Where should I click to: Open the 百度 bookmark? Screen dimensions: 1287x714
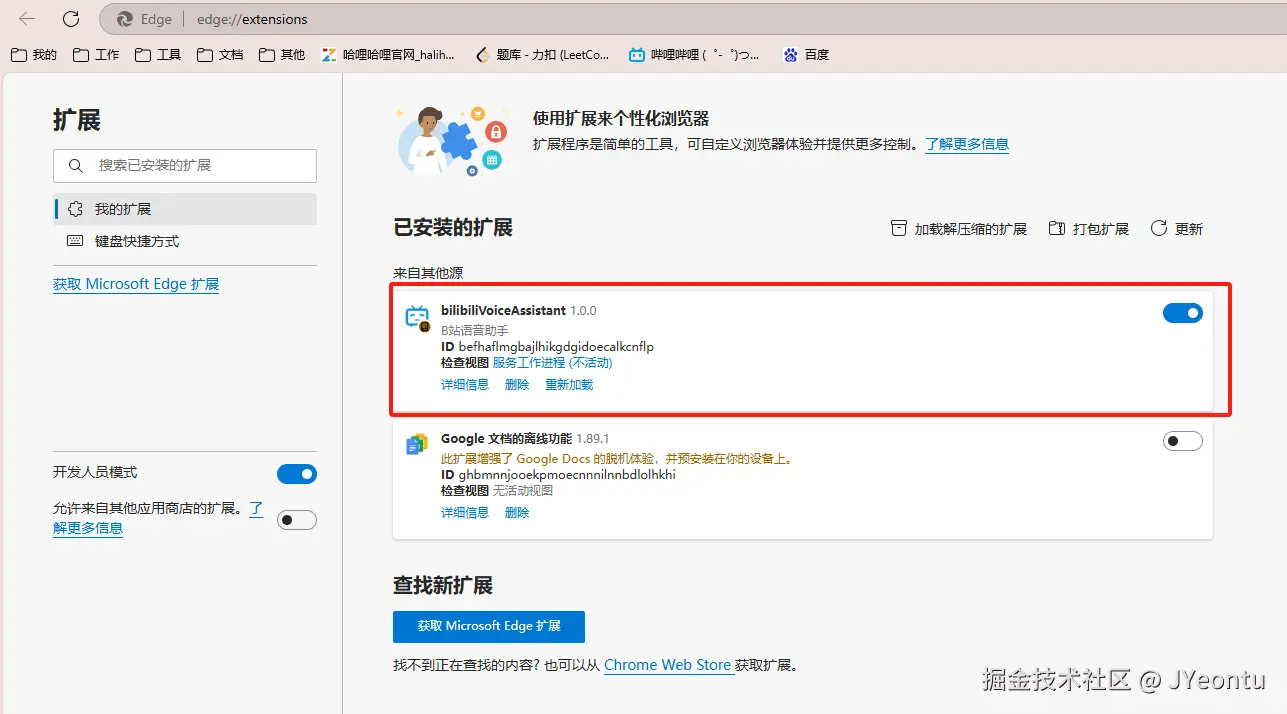806,55
